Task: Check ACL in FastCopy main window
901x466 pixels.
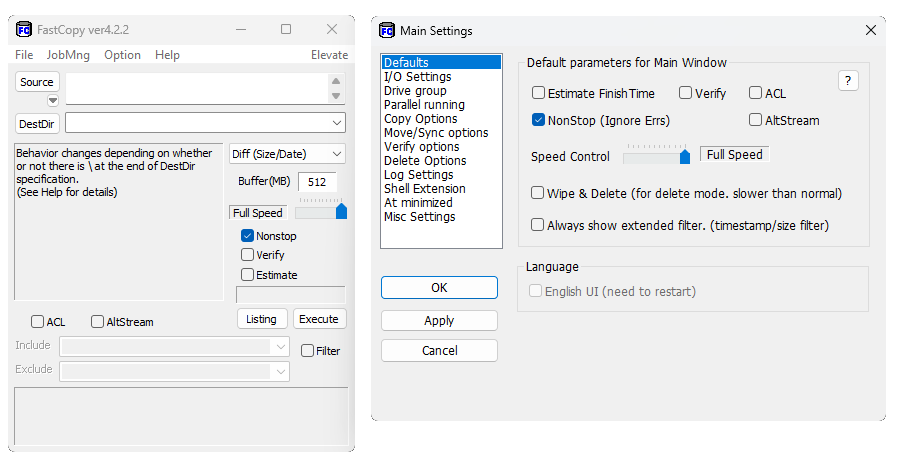Action: (x=37, y=322)
